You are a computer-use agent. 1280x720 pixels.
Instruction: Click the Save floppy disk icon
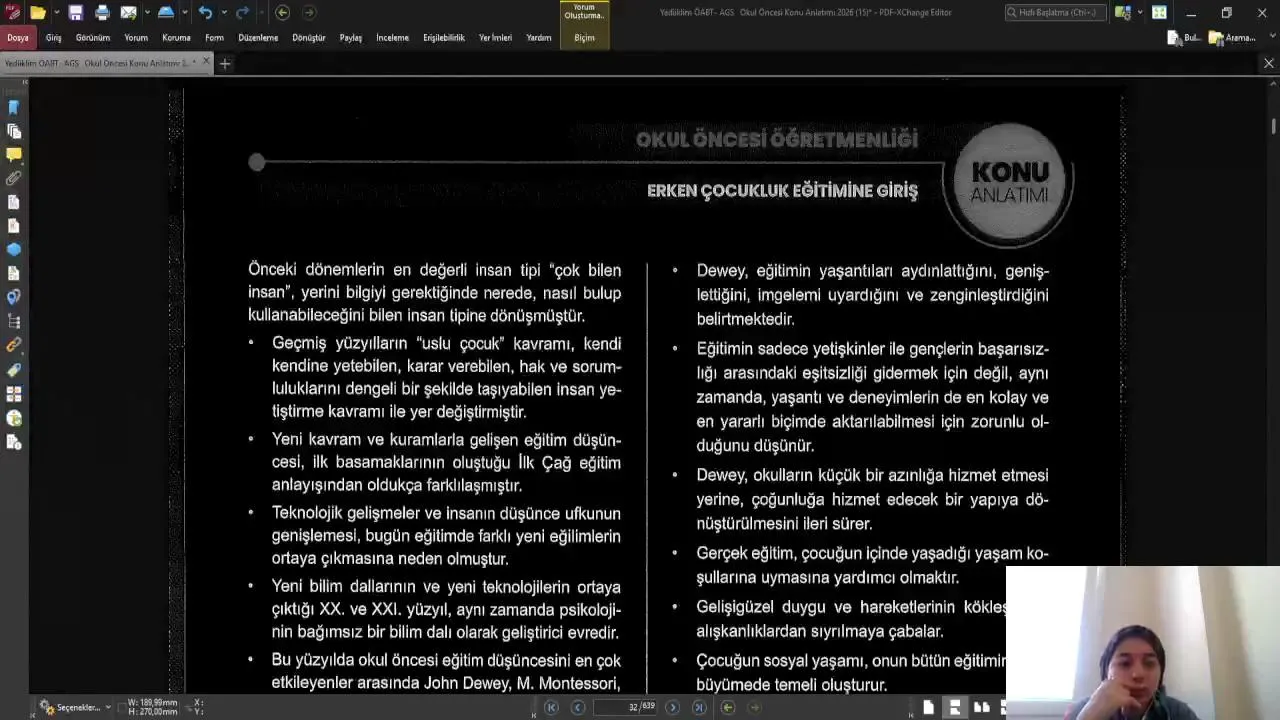(75, 12)
